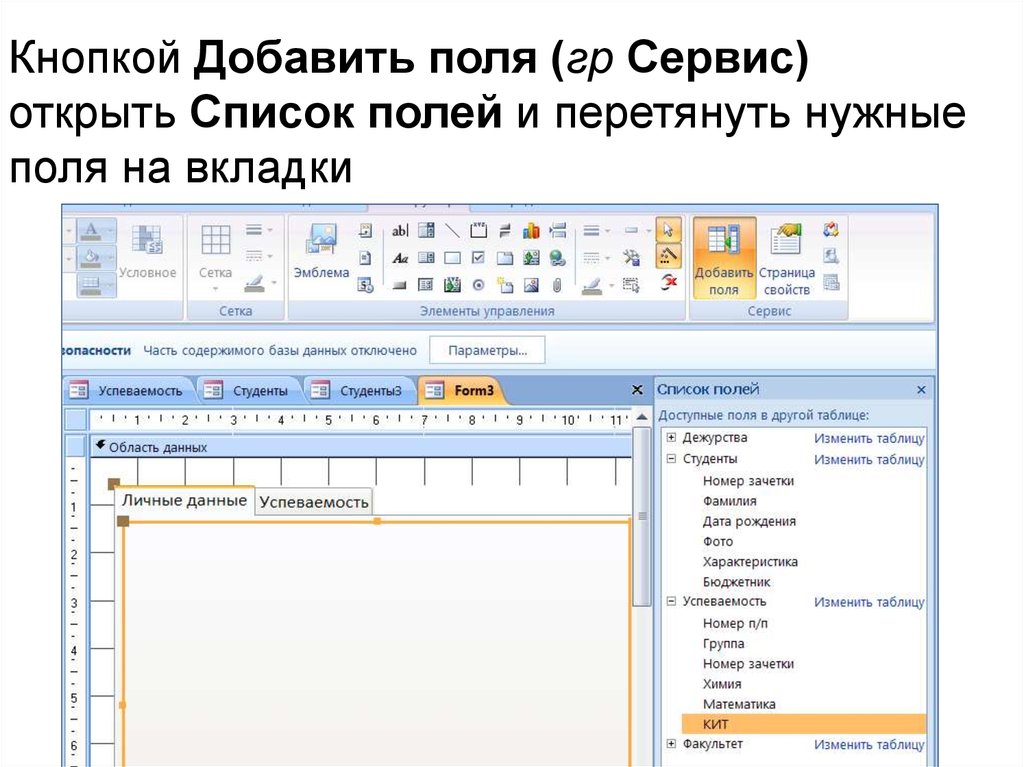Select the text box (ab|) control

pos(400,231)
